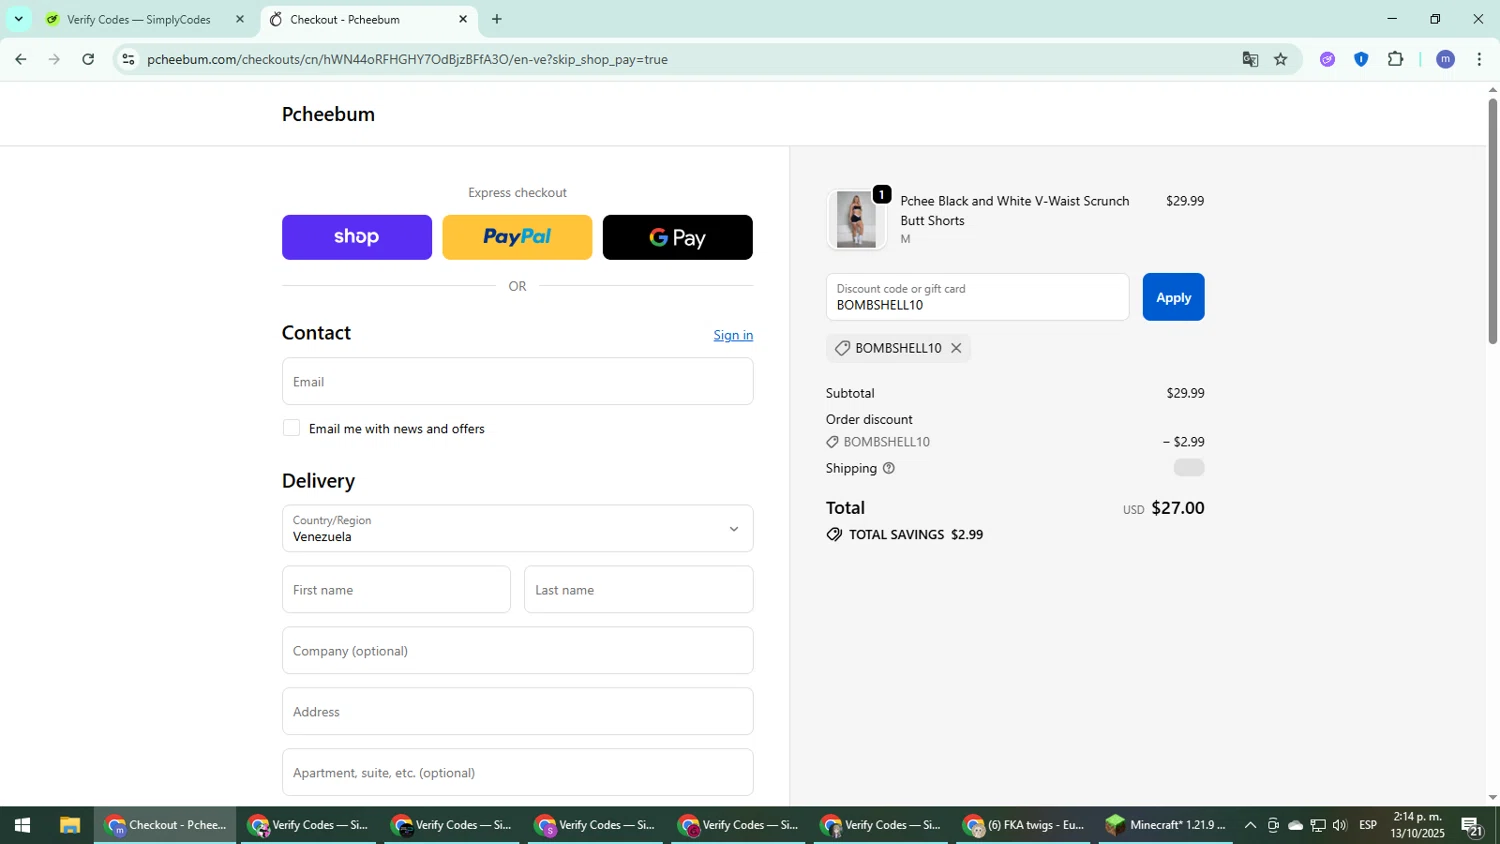
Task: Open the Sign in link
Action: click(733, 335)
